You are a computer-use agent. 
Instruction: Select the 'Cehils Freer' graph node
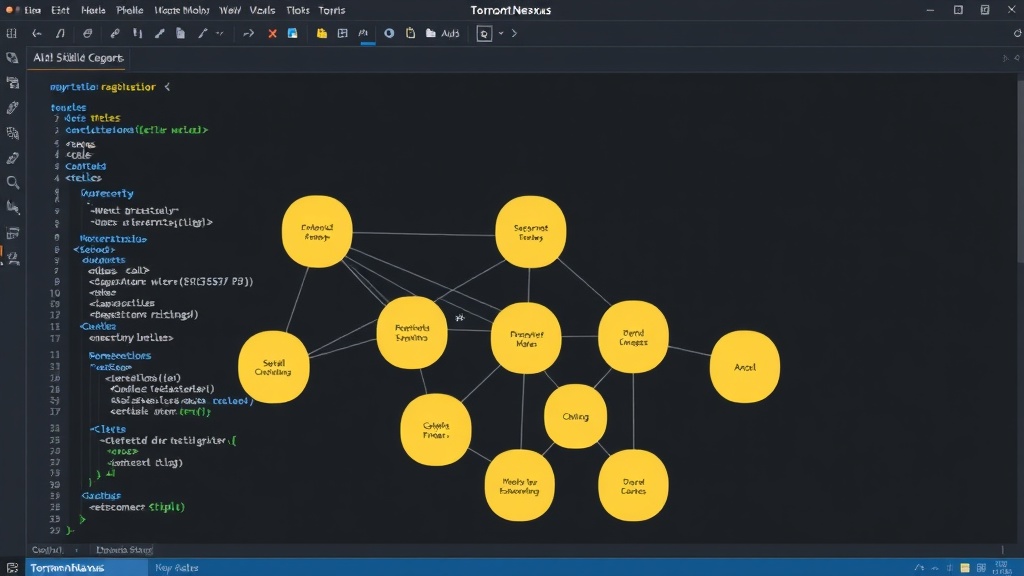click(436, 430)
